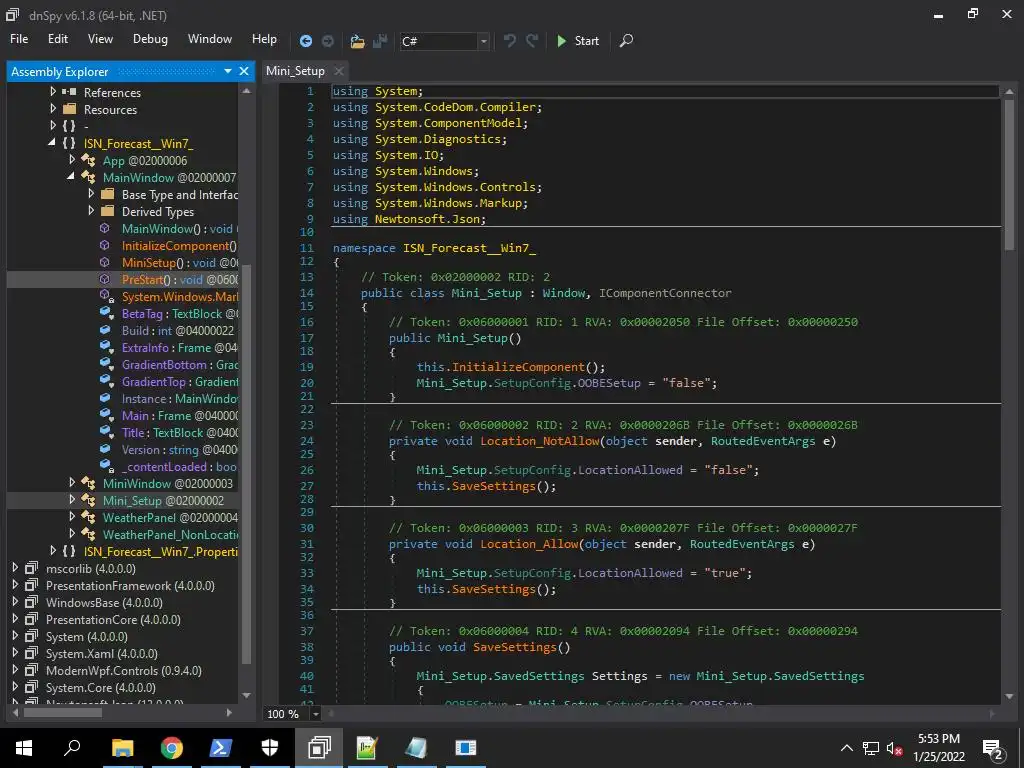
Task: Click the Undo icon in toolbar
Action: tap(510, 41)
